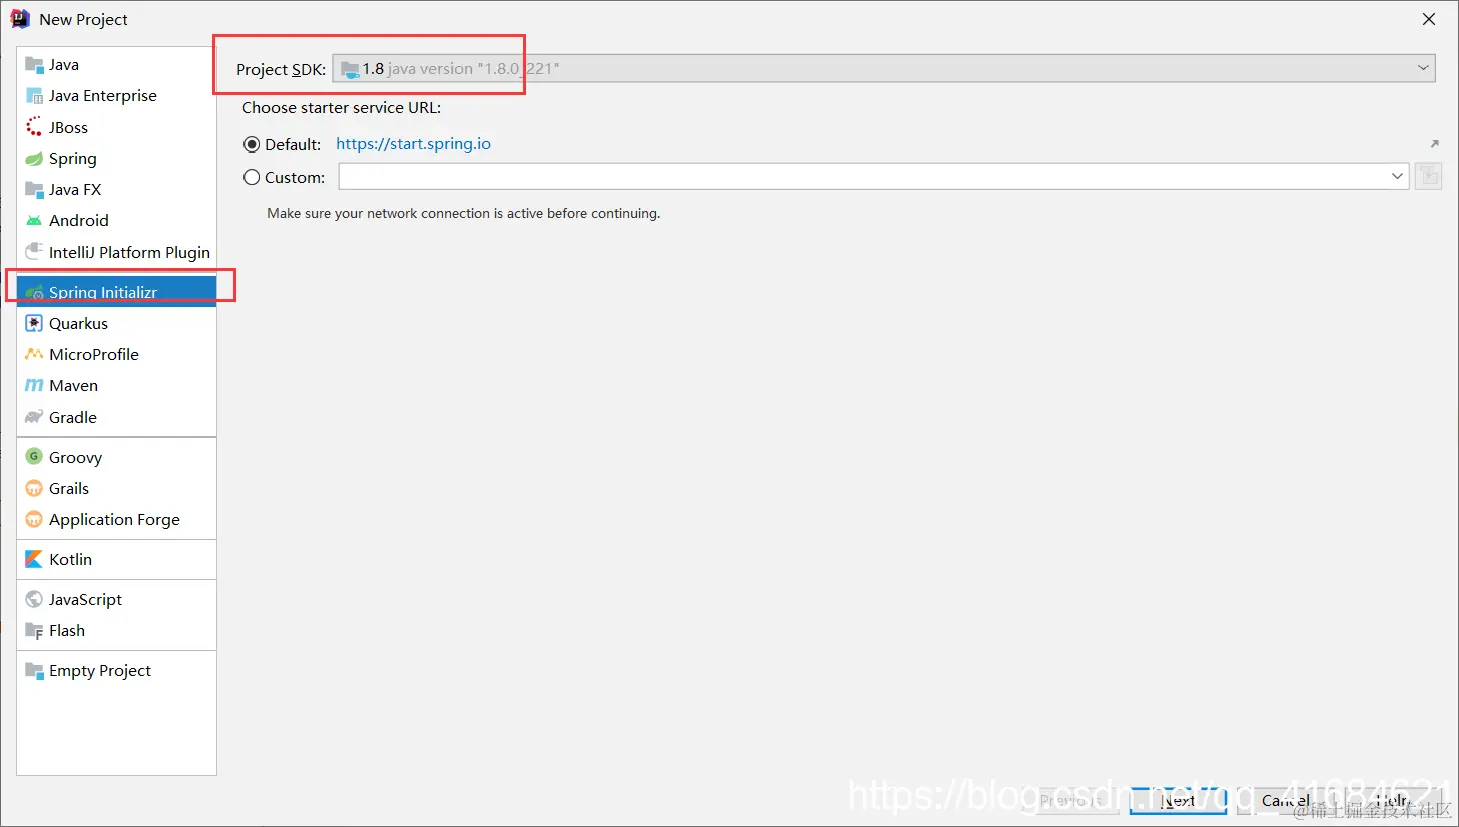Choose Flash project type
This screenshot has height=827, width=1459.
(x=116, y=631)
